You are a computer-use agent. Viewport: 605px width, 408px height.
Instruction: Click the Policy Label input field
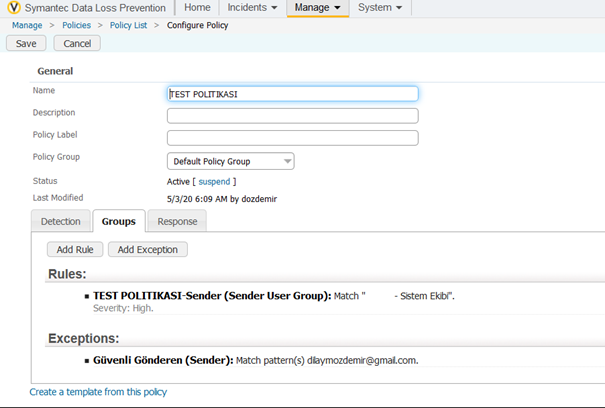[292, 138]
